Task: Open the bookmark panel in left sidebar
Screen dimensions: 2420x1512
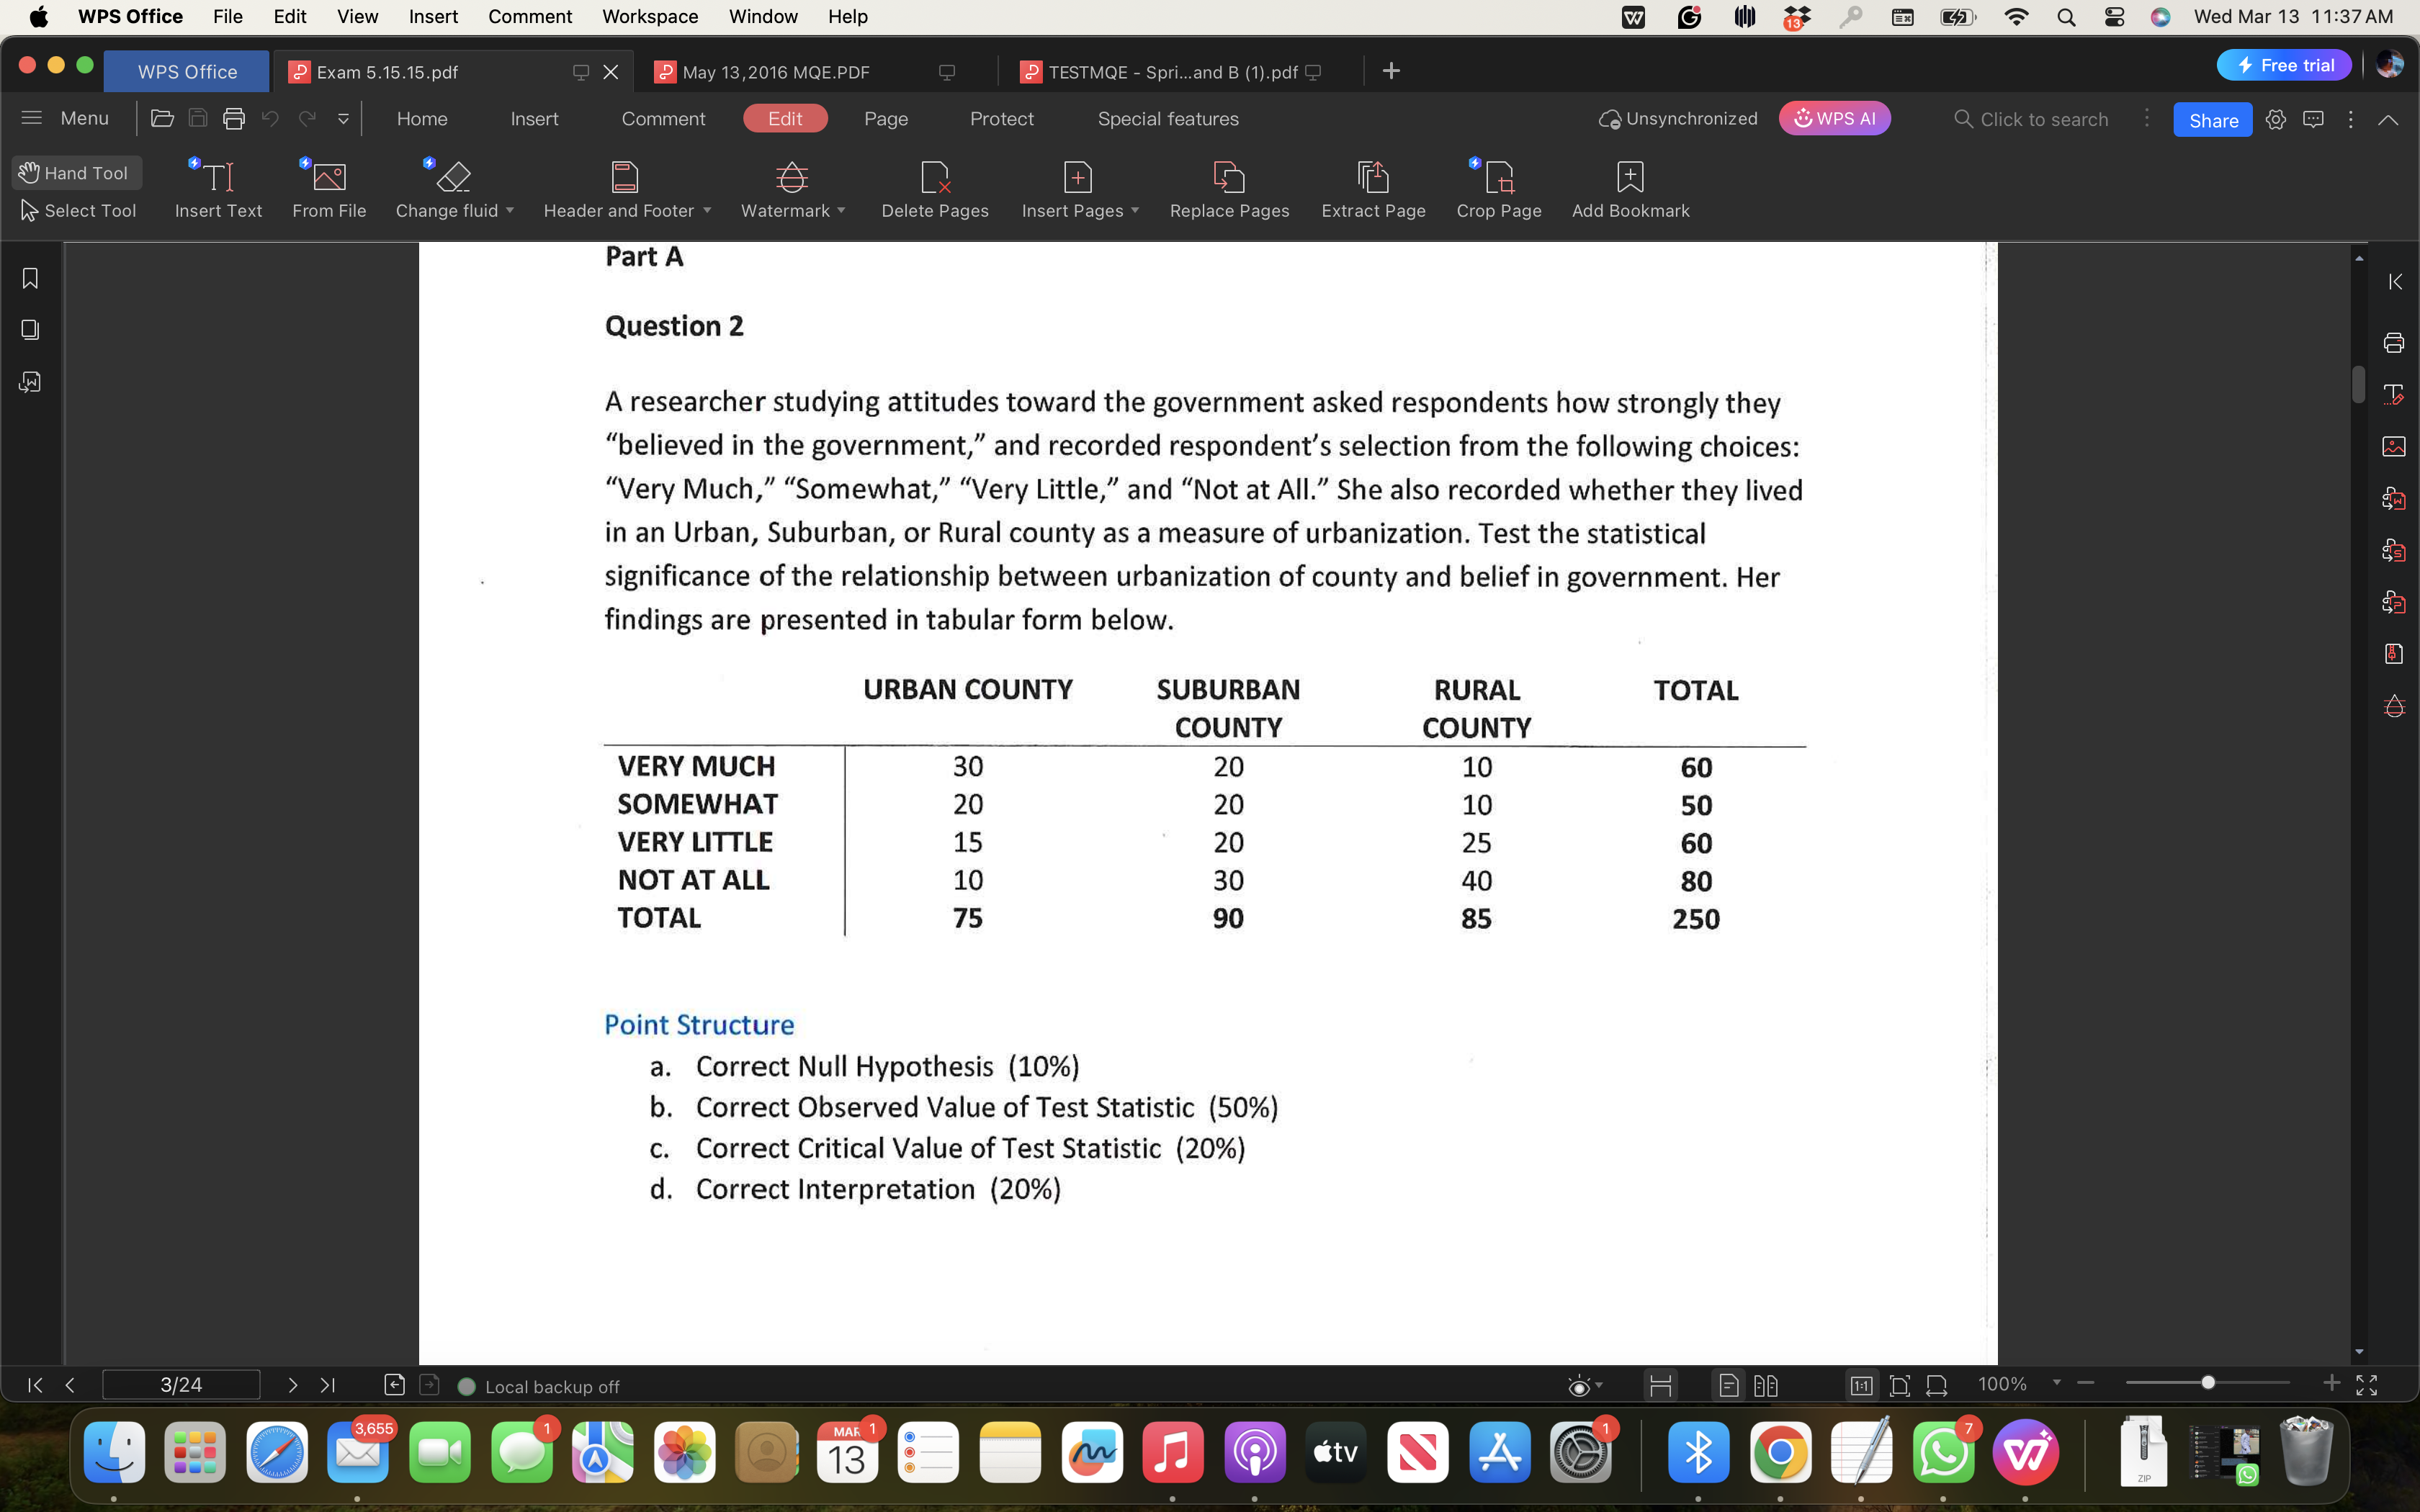Action: (x=30, y=279)
